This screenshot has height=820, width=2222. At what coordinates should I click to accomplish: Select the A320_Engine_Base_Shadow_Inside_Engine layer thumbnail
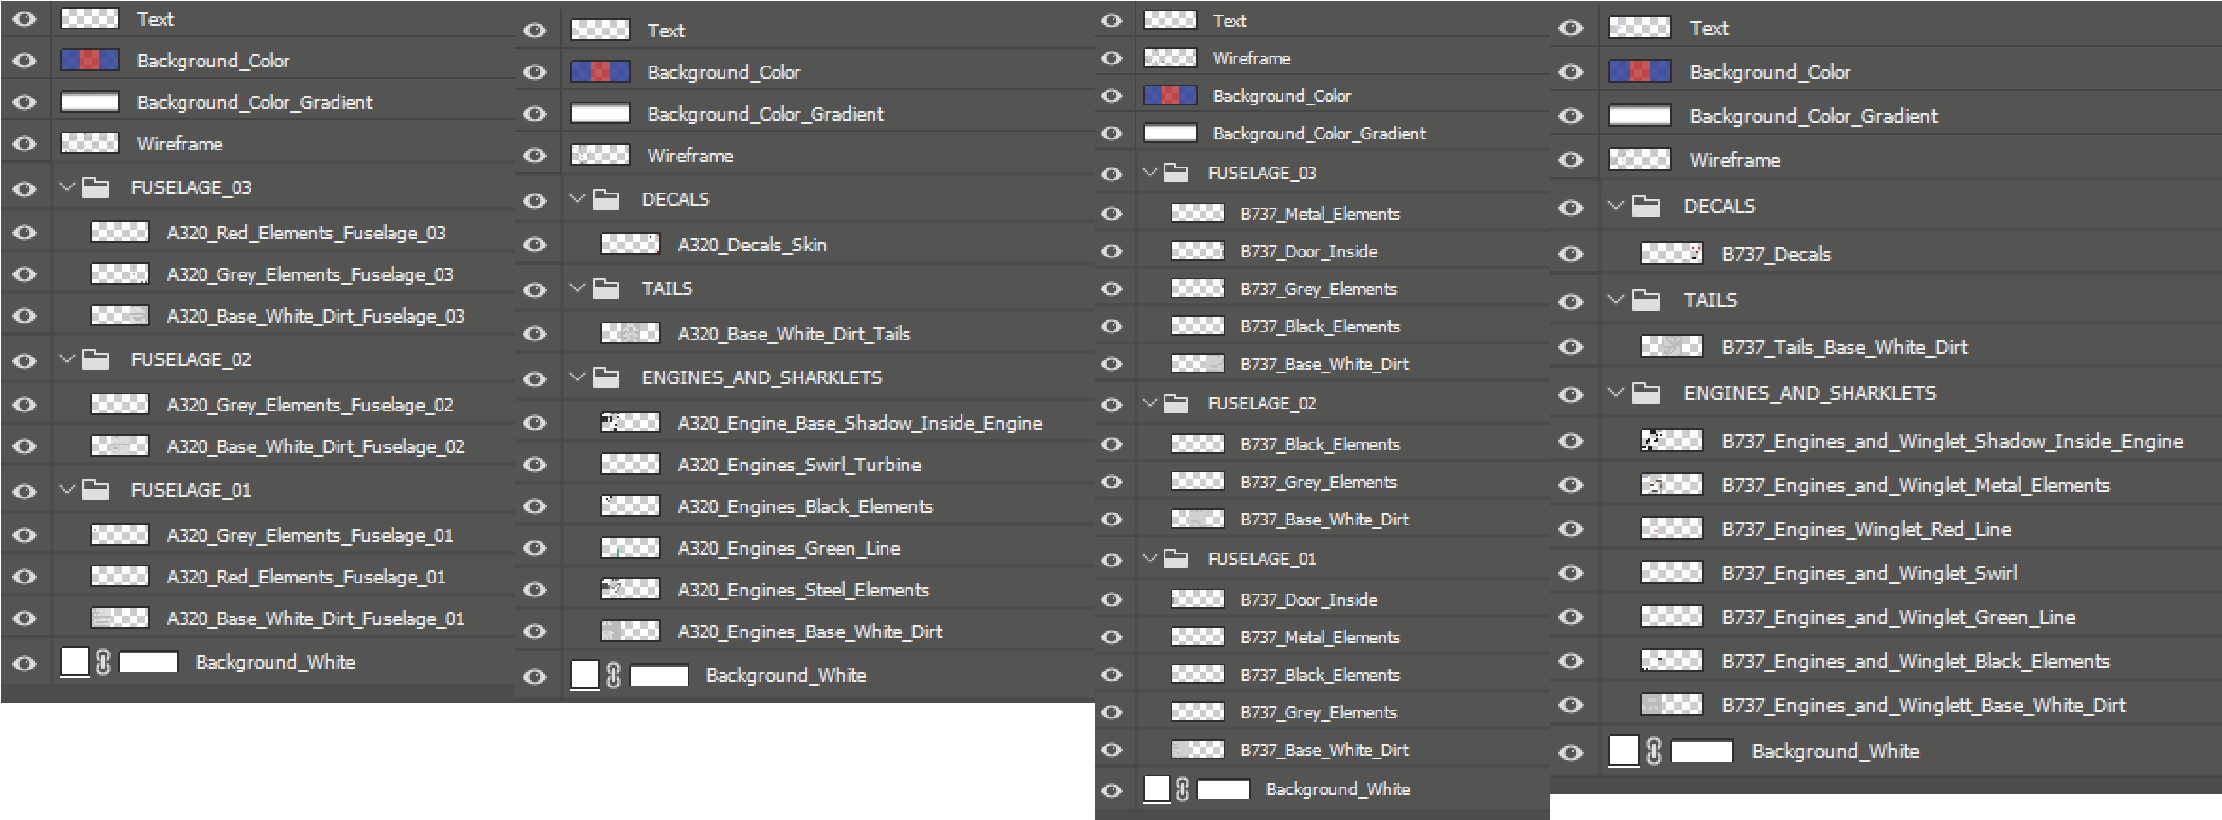pyautogui.click(x=630, y=423)
